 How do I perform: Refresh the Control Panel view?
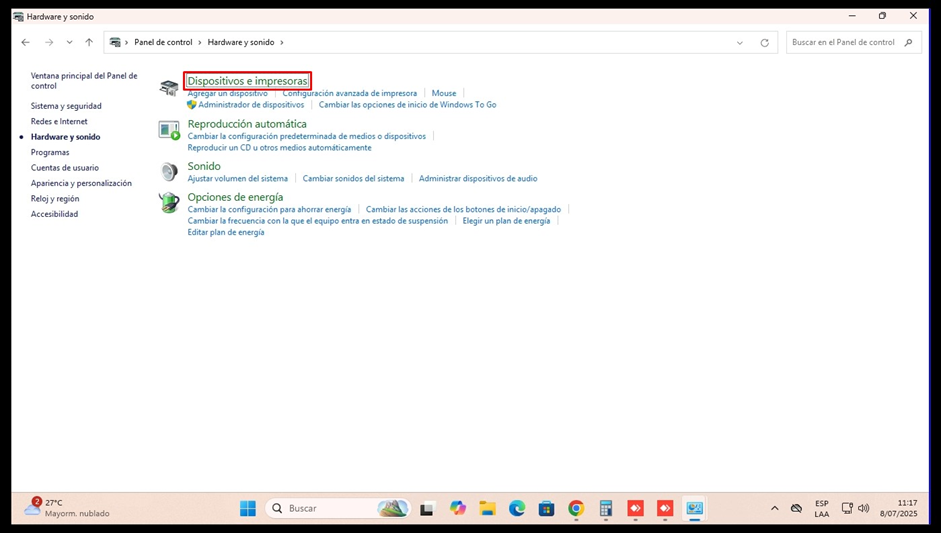pos(765,43)
